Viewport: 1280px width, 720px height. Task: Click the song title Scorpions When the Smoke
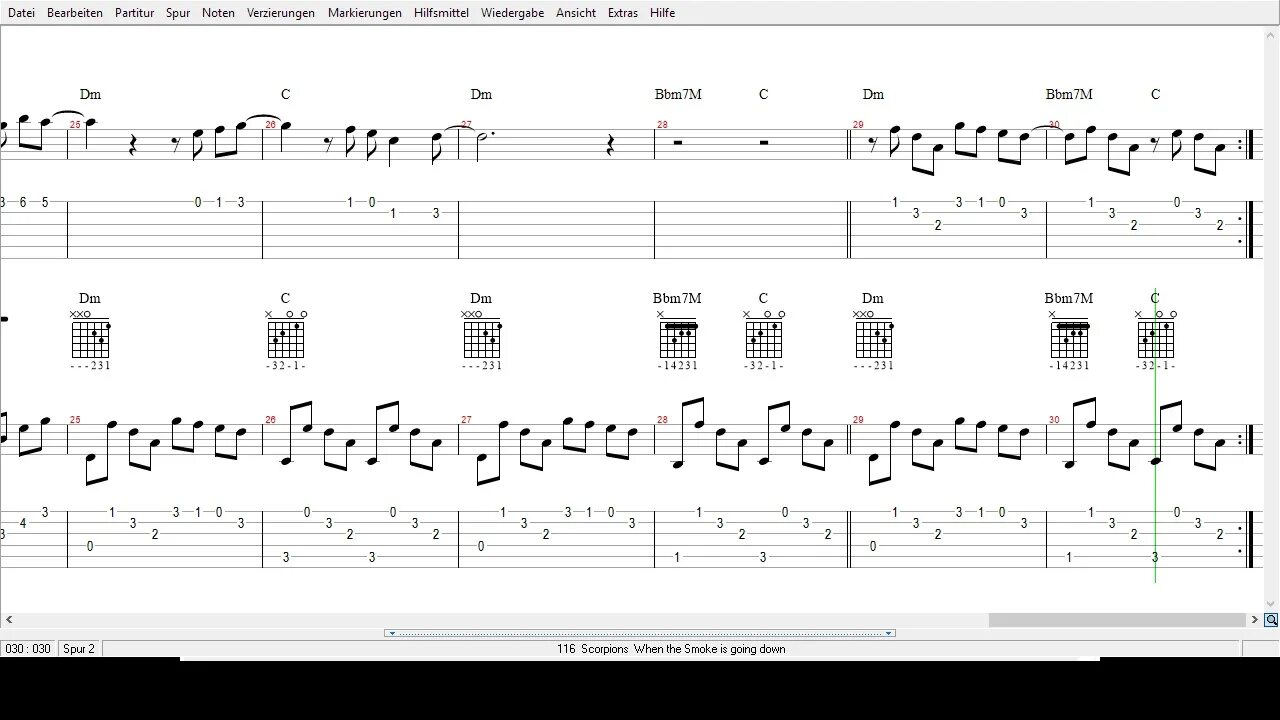click(x=671, y=649)
